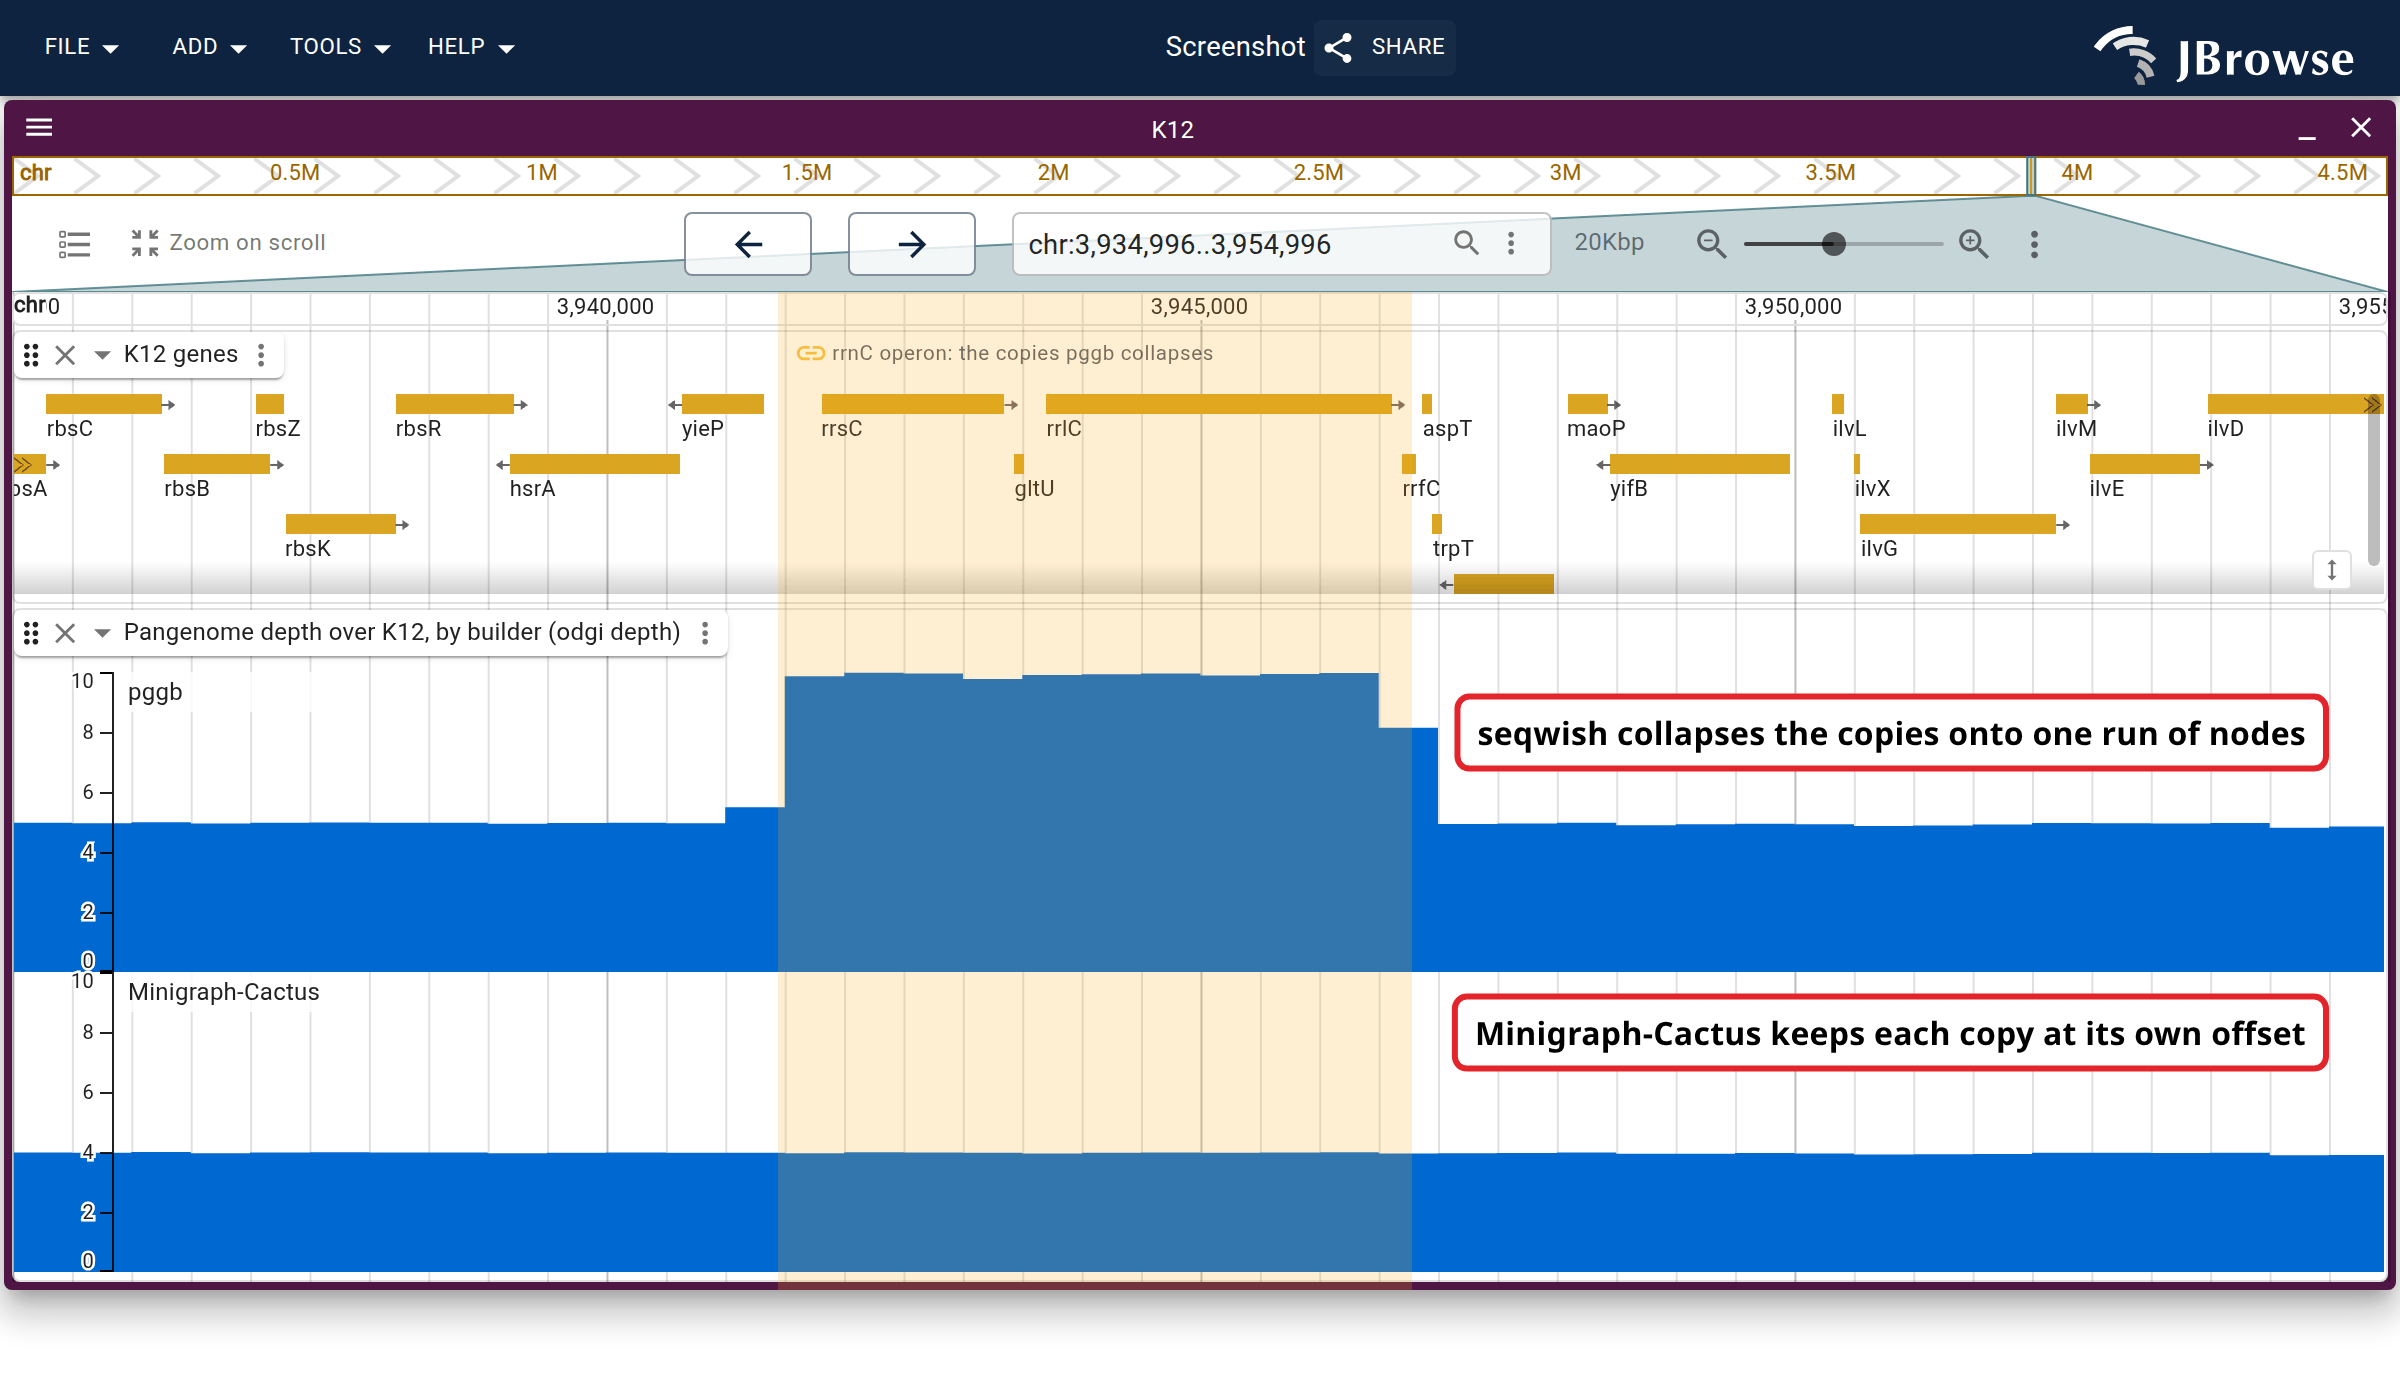This screenshot has width=2400, height=1380.
Task: Adjust the zoom level slider
Action: (x=1842, y=244)
